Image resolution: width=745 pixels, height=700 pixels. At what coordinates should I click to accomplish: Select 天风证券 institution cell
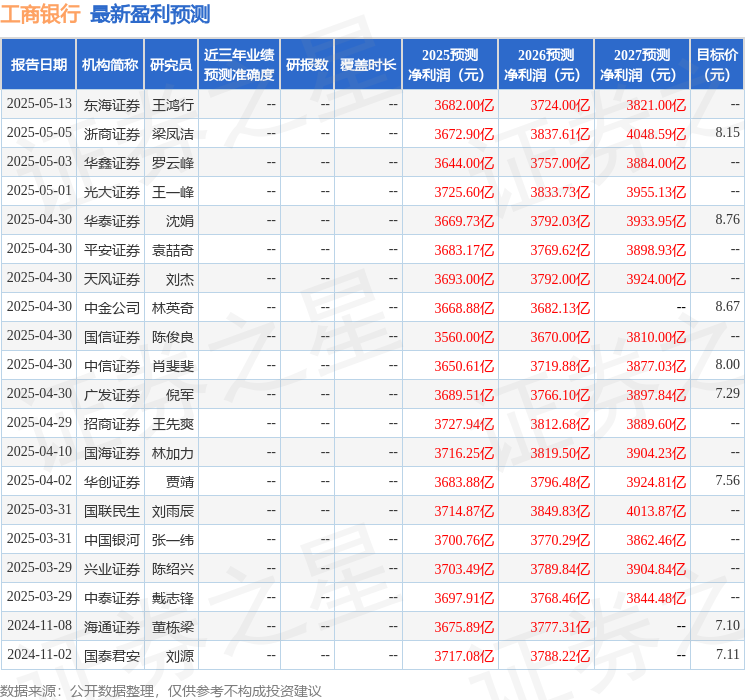(112, 278)
